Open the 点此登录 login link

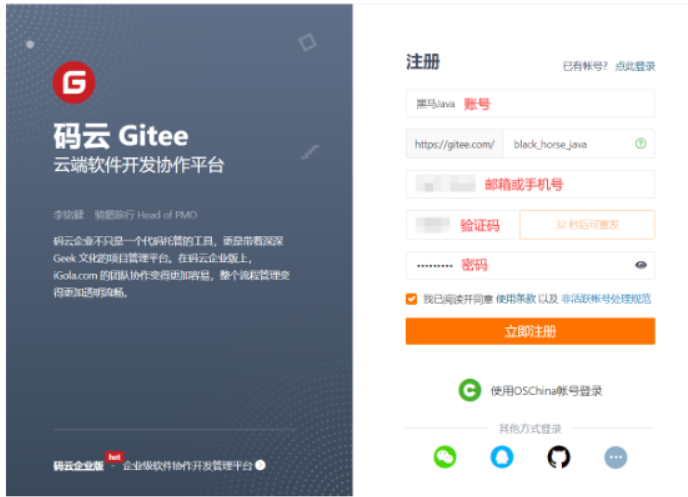point(635,66)
